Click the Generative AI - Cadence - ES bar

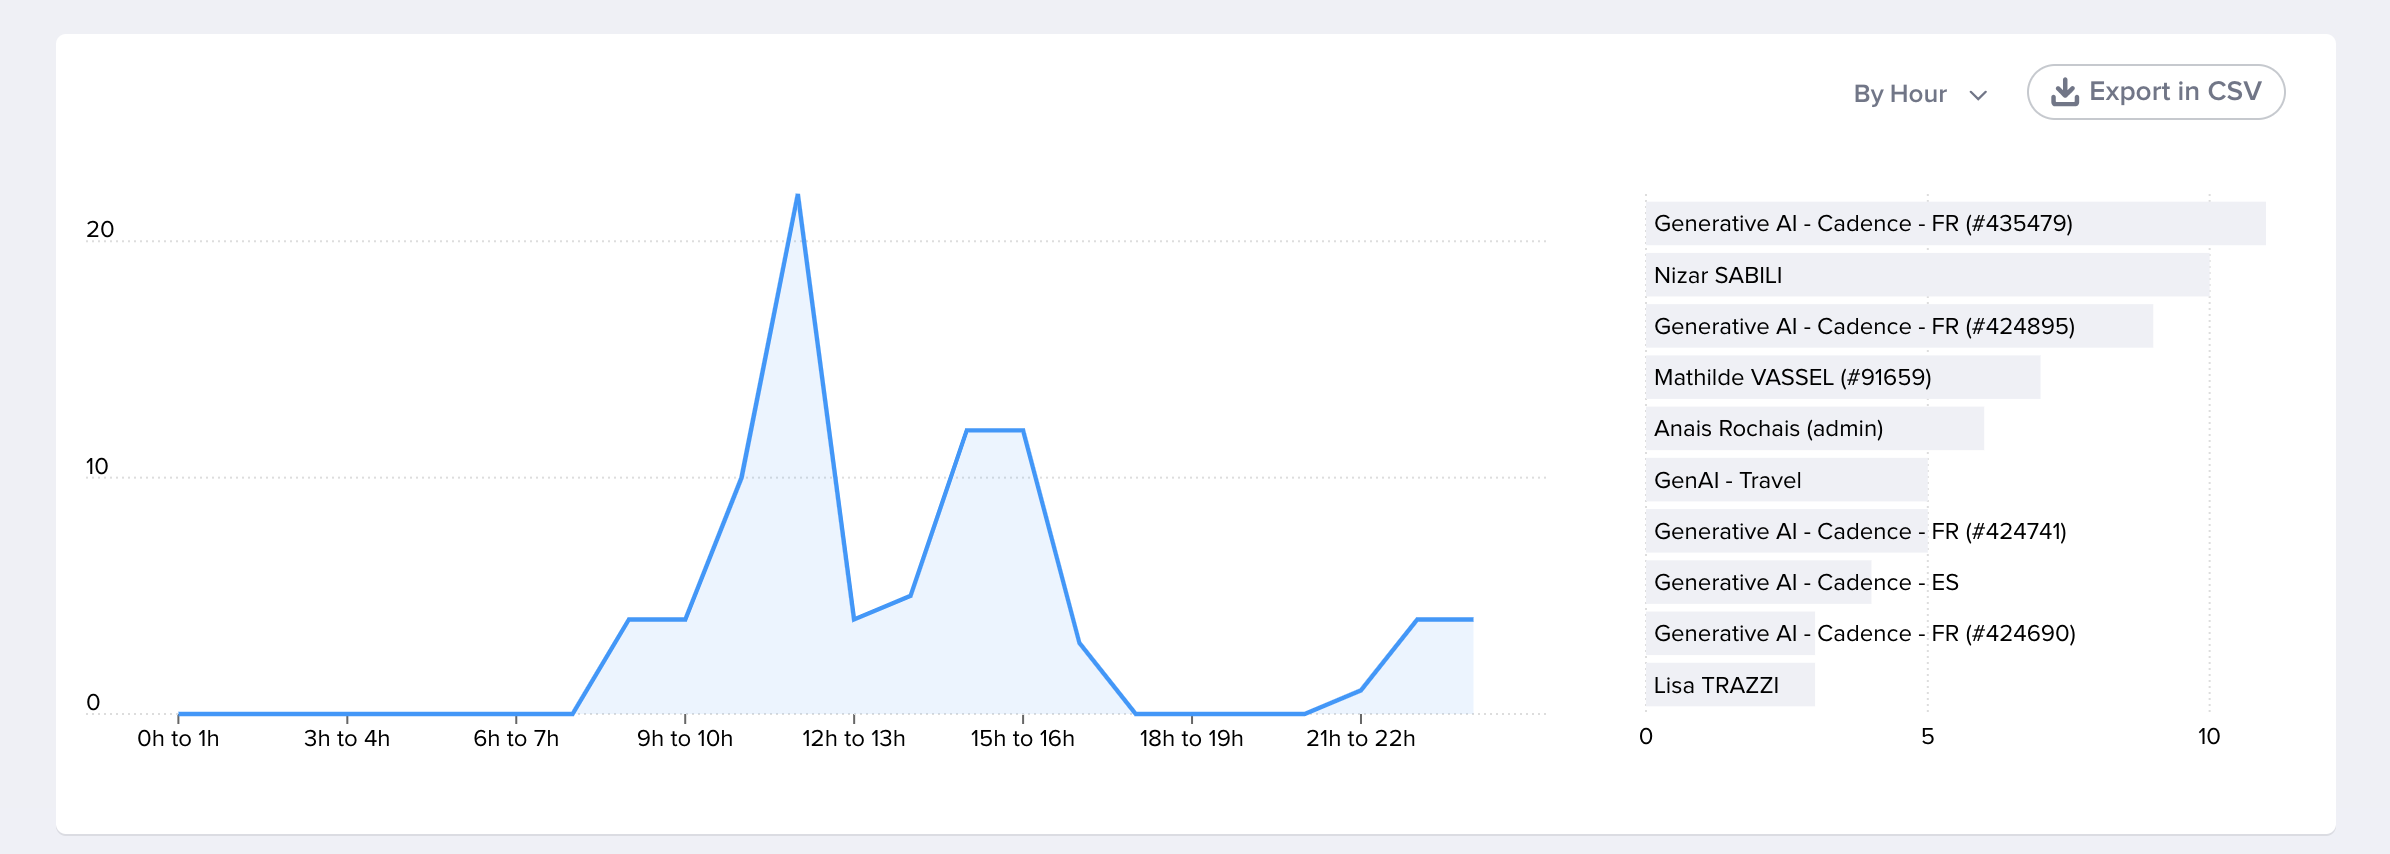pyautogui.click(x=1758, y=582)
